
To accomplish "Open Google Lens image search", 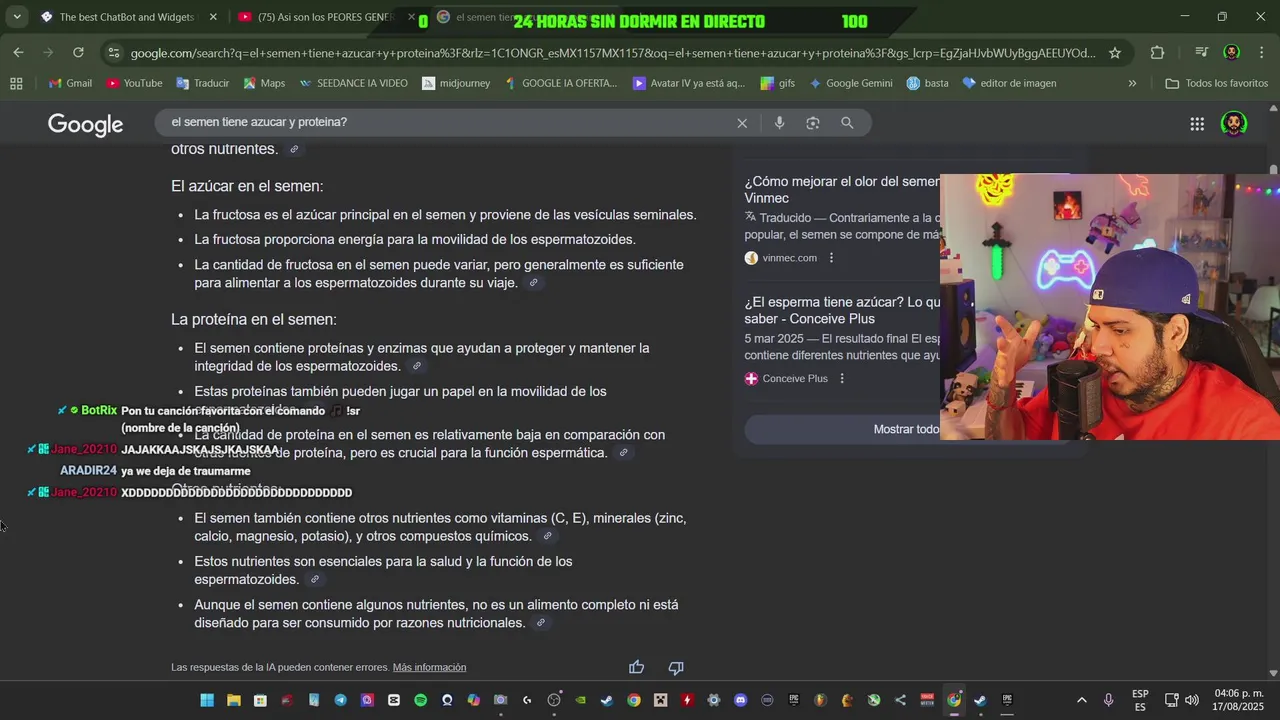I will pyautogui.click(x=813, y=123).
